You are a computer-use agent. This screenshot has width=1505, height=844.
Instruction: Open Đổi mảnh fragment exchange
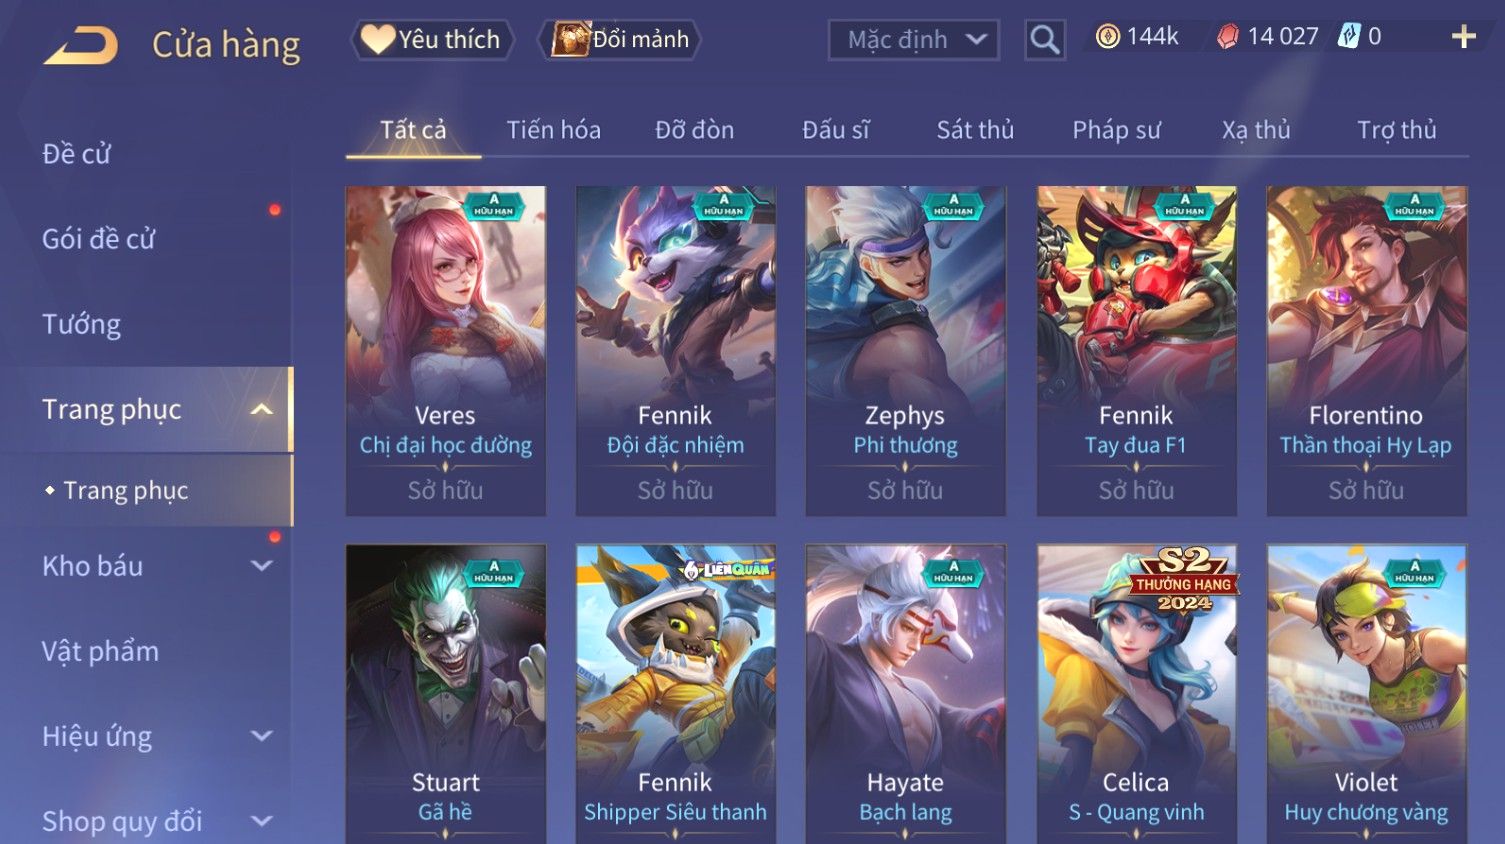pos(620,40)
